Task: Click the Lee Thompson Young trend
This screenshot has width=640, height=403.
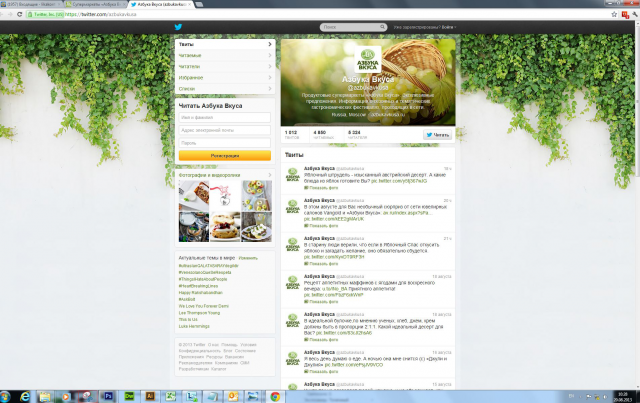Action: pos(199,313)
